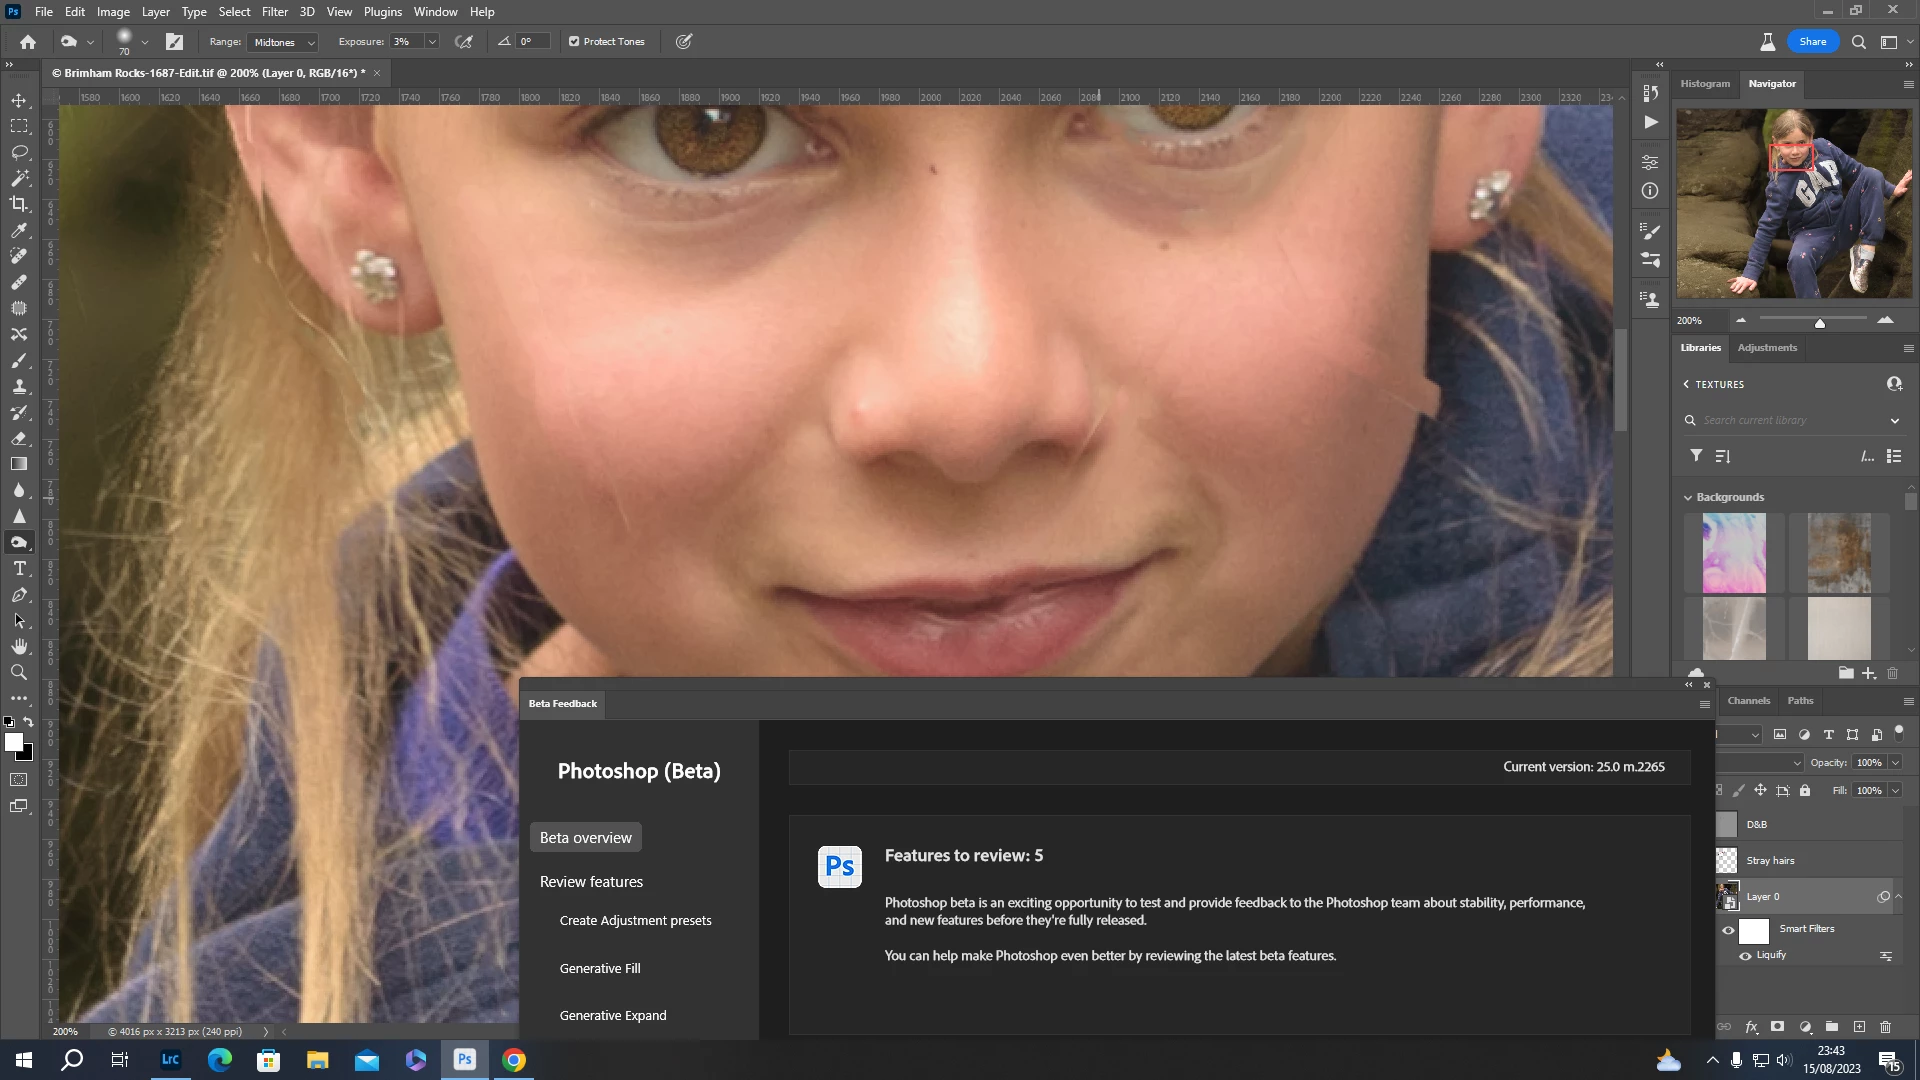1920x1080 pixels.
Task: Open Generative Fill review feature
Action: point(600,968)
